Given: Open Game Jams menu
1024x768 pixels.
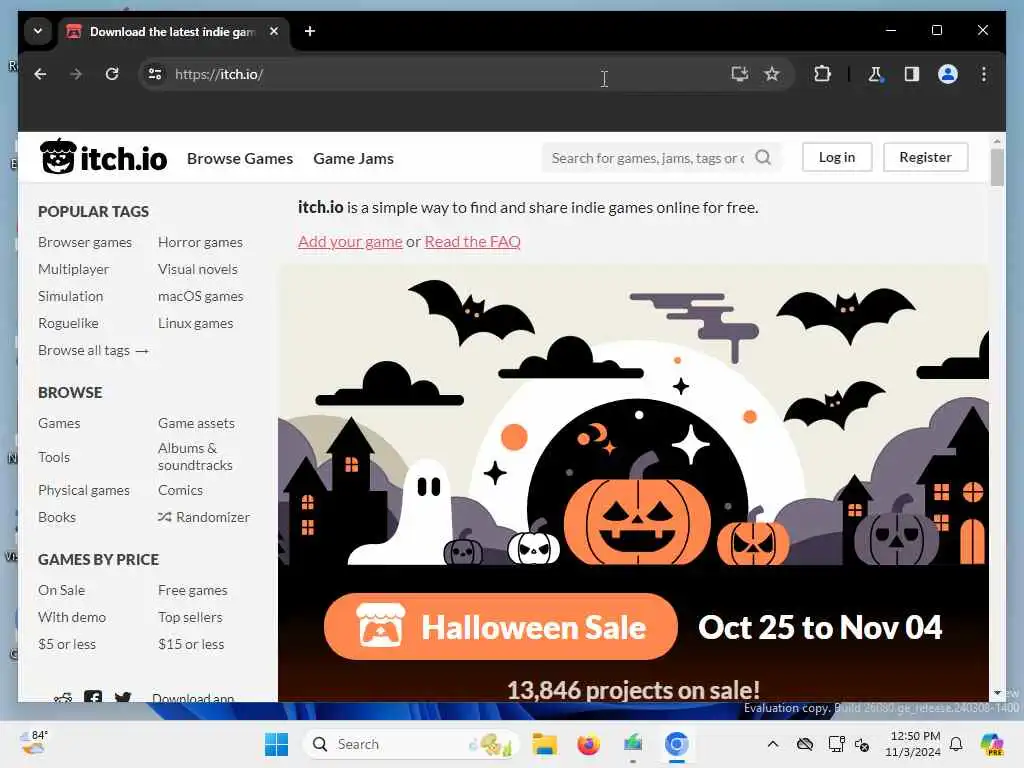Looking at the screenshot, I should [x=353, y=159].
